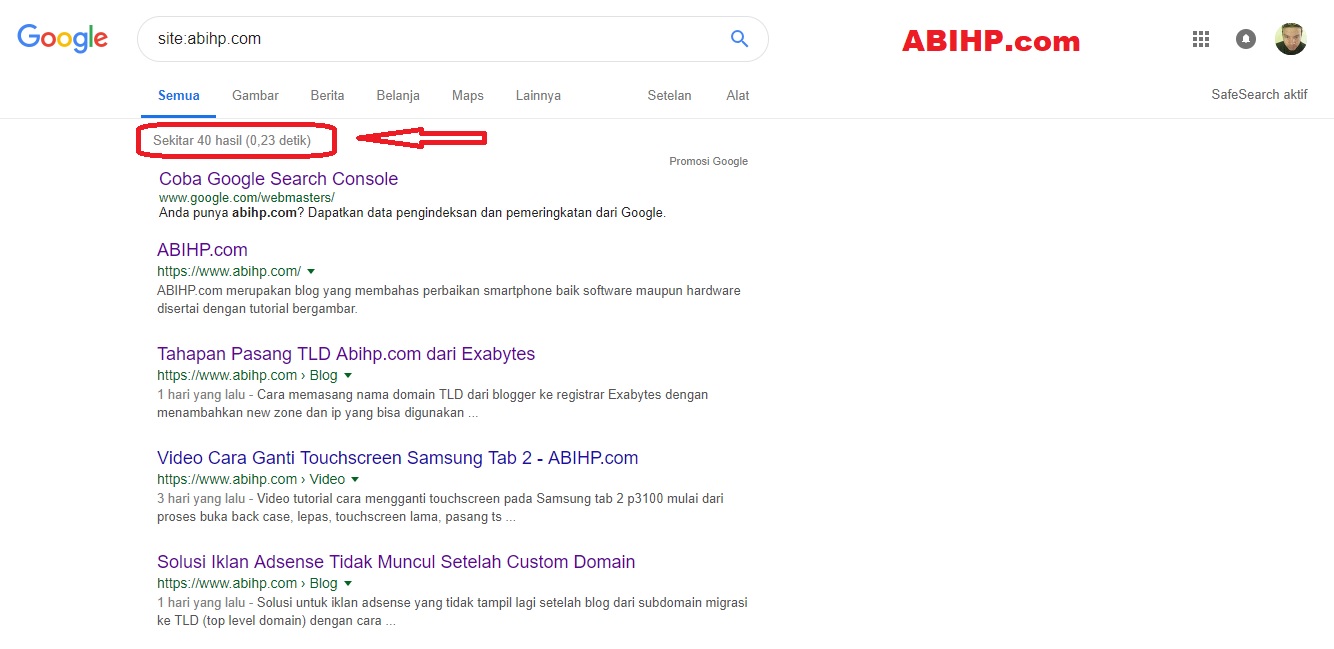Click the SafeSearch aktif label
The width and height of the screenshot is (1334, 649).
[x=1259, y=95]
